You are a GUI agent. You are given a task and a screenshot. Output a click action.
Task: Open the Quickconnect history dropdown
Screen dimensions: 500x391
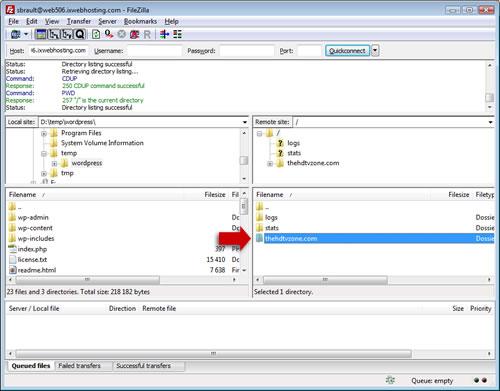click(375, 51)
